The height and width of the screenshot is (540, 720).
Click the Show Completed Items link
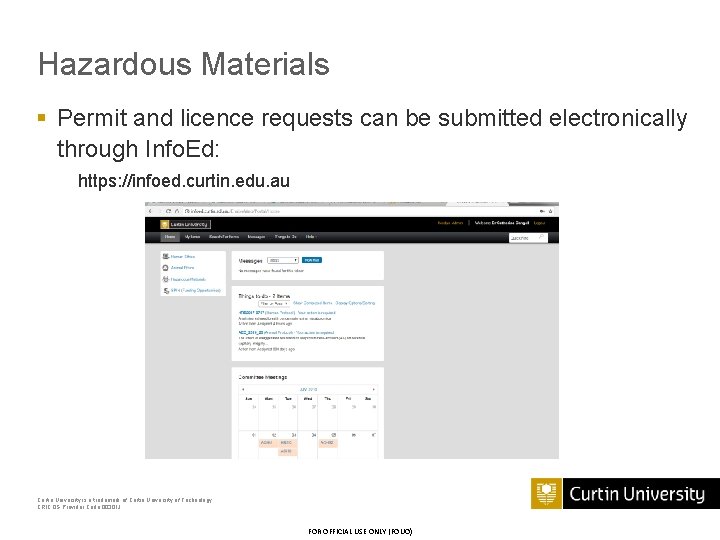pyautogui.click(x=312, y=303)
